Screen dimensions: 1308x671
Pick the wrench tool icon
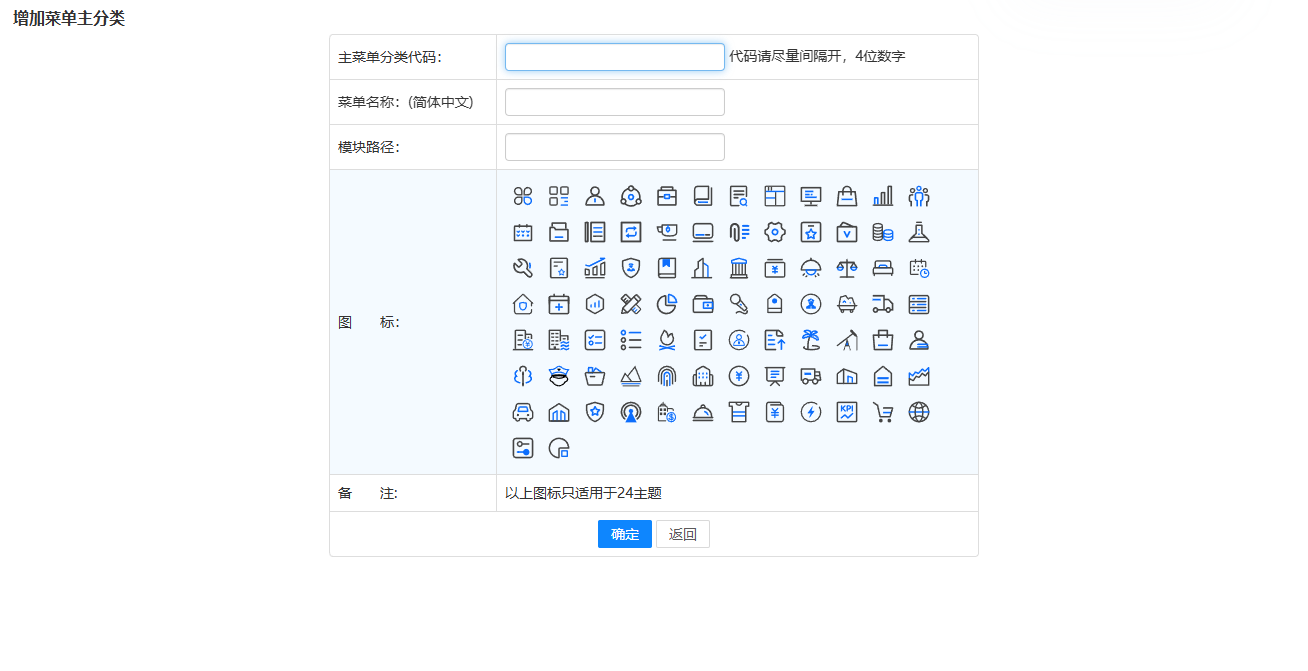pyautogui.click(x=523, y=268)
